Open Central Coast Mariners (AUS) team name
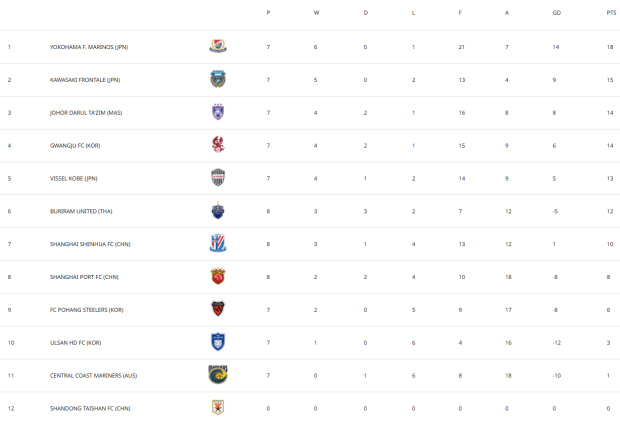The width and height of the screenshot is (620, 422). 93,376
